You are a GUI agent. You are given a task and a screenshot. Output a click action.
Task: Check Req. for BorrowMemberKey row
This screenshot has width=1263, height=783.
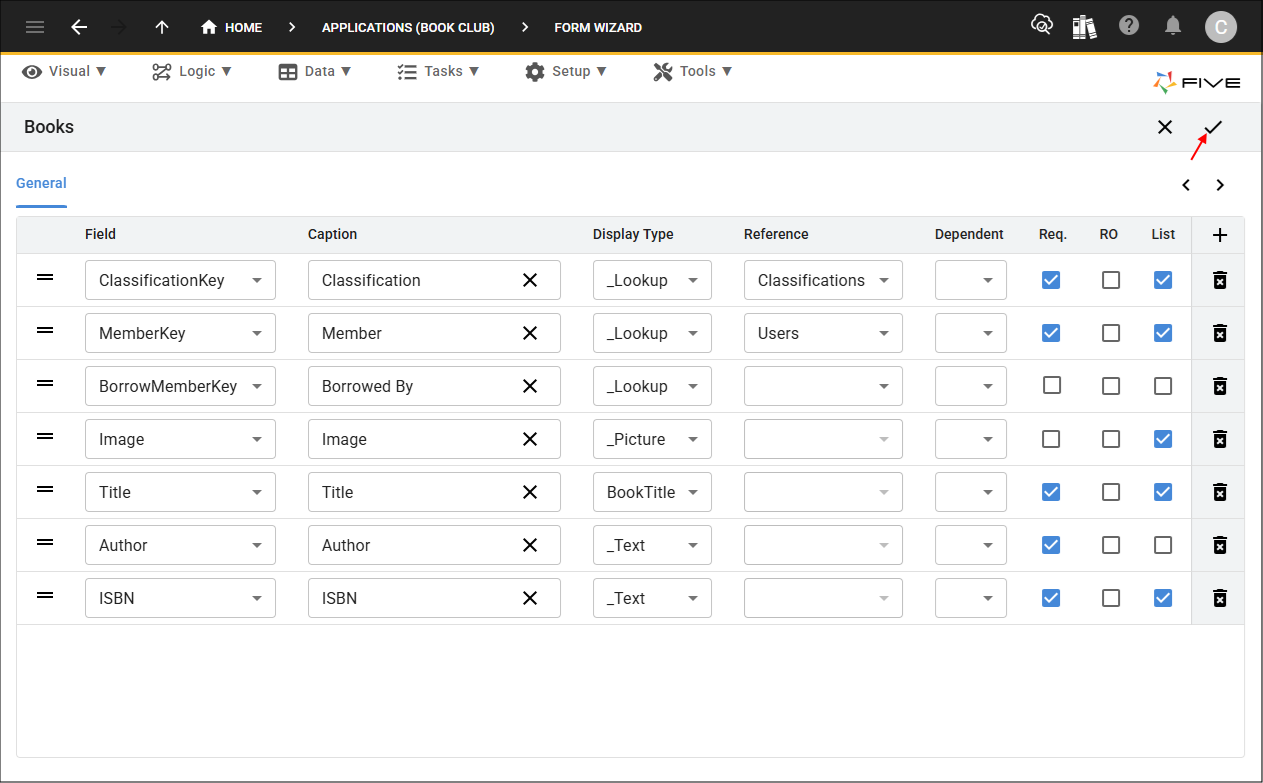point(1051,386)
